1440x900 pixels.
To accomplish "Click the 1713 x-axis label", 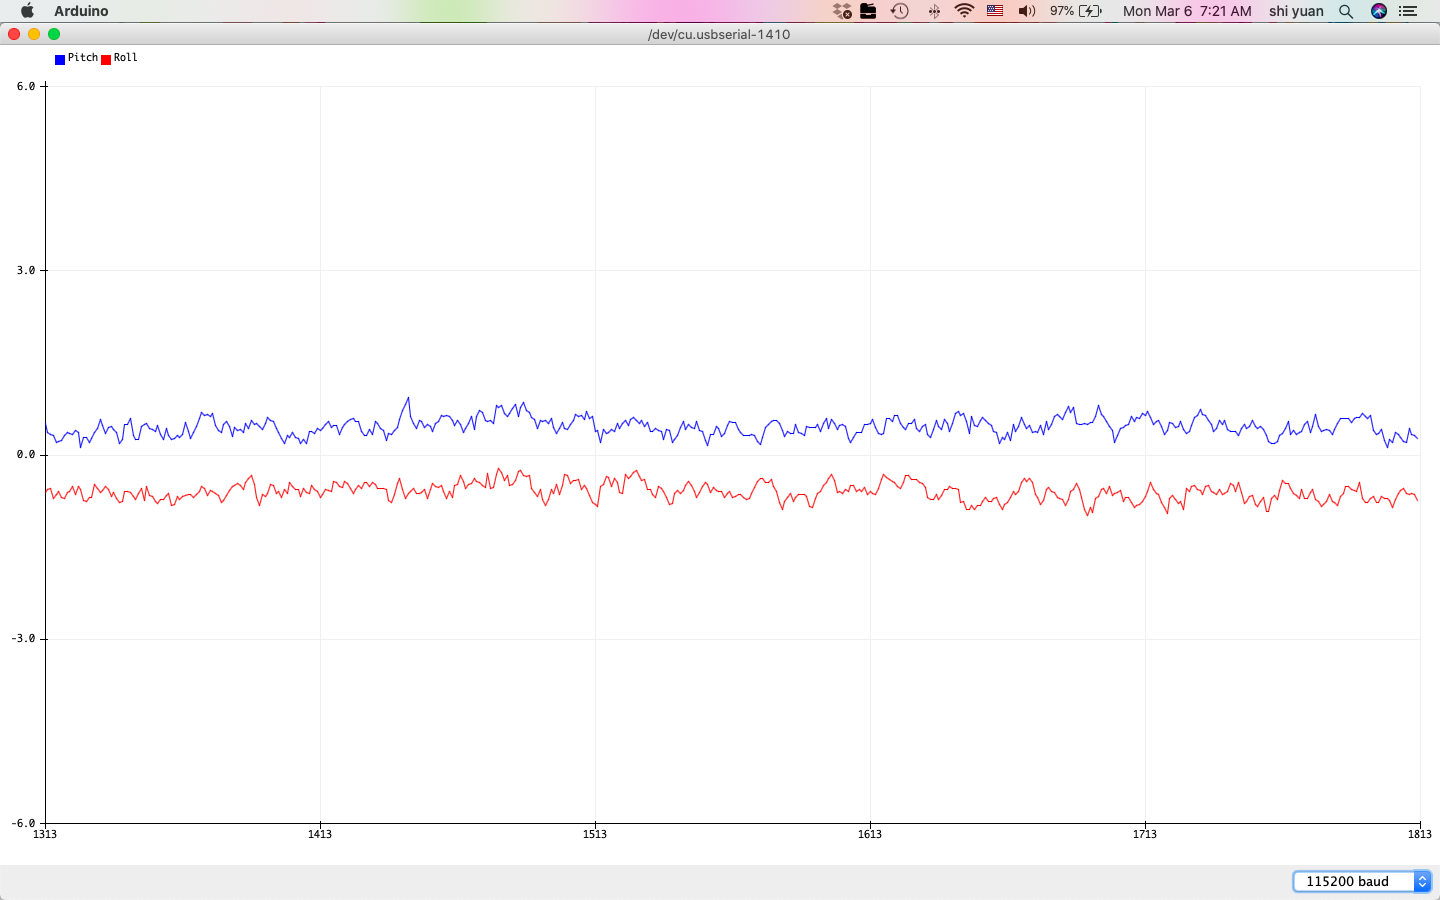I will pos(1145,834).
